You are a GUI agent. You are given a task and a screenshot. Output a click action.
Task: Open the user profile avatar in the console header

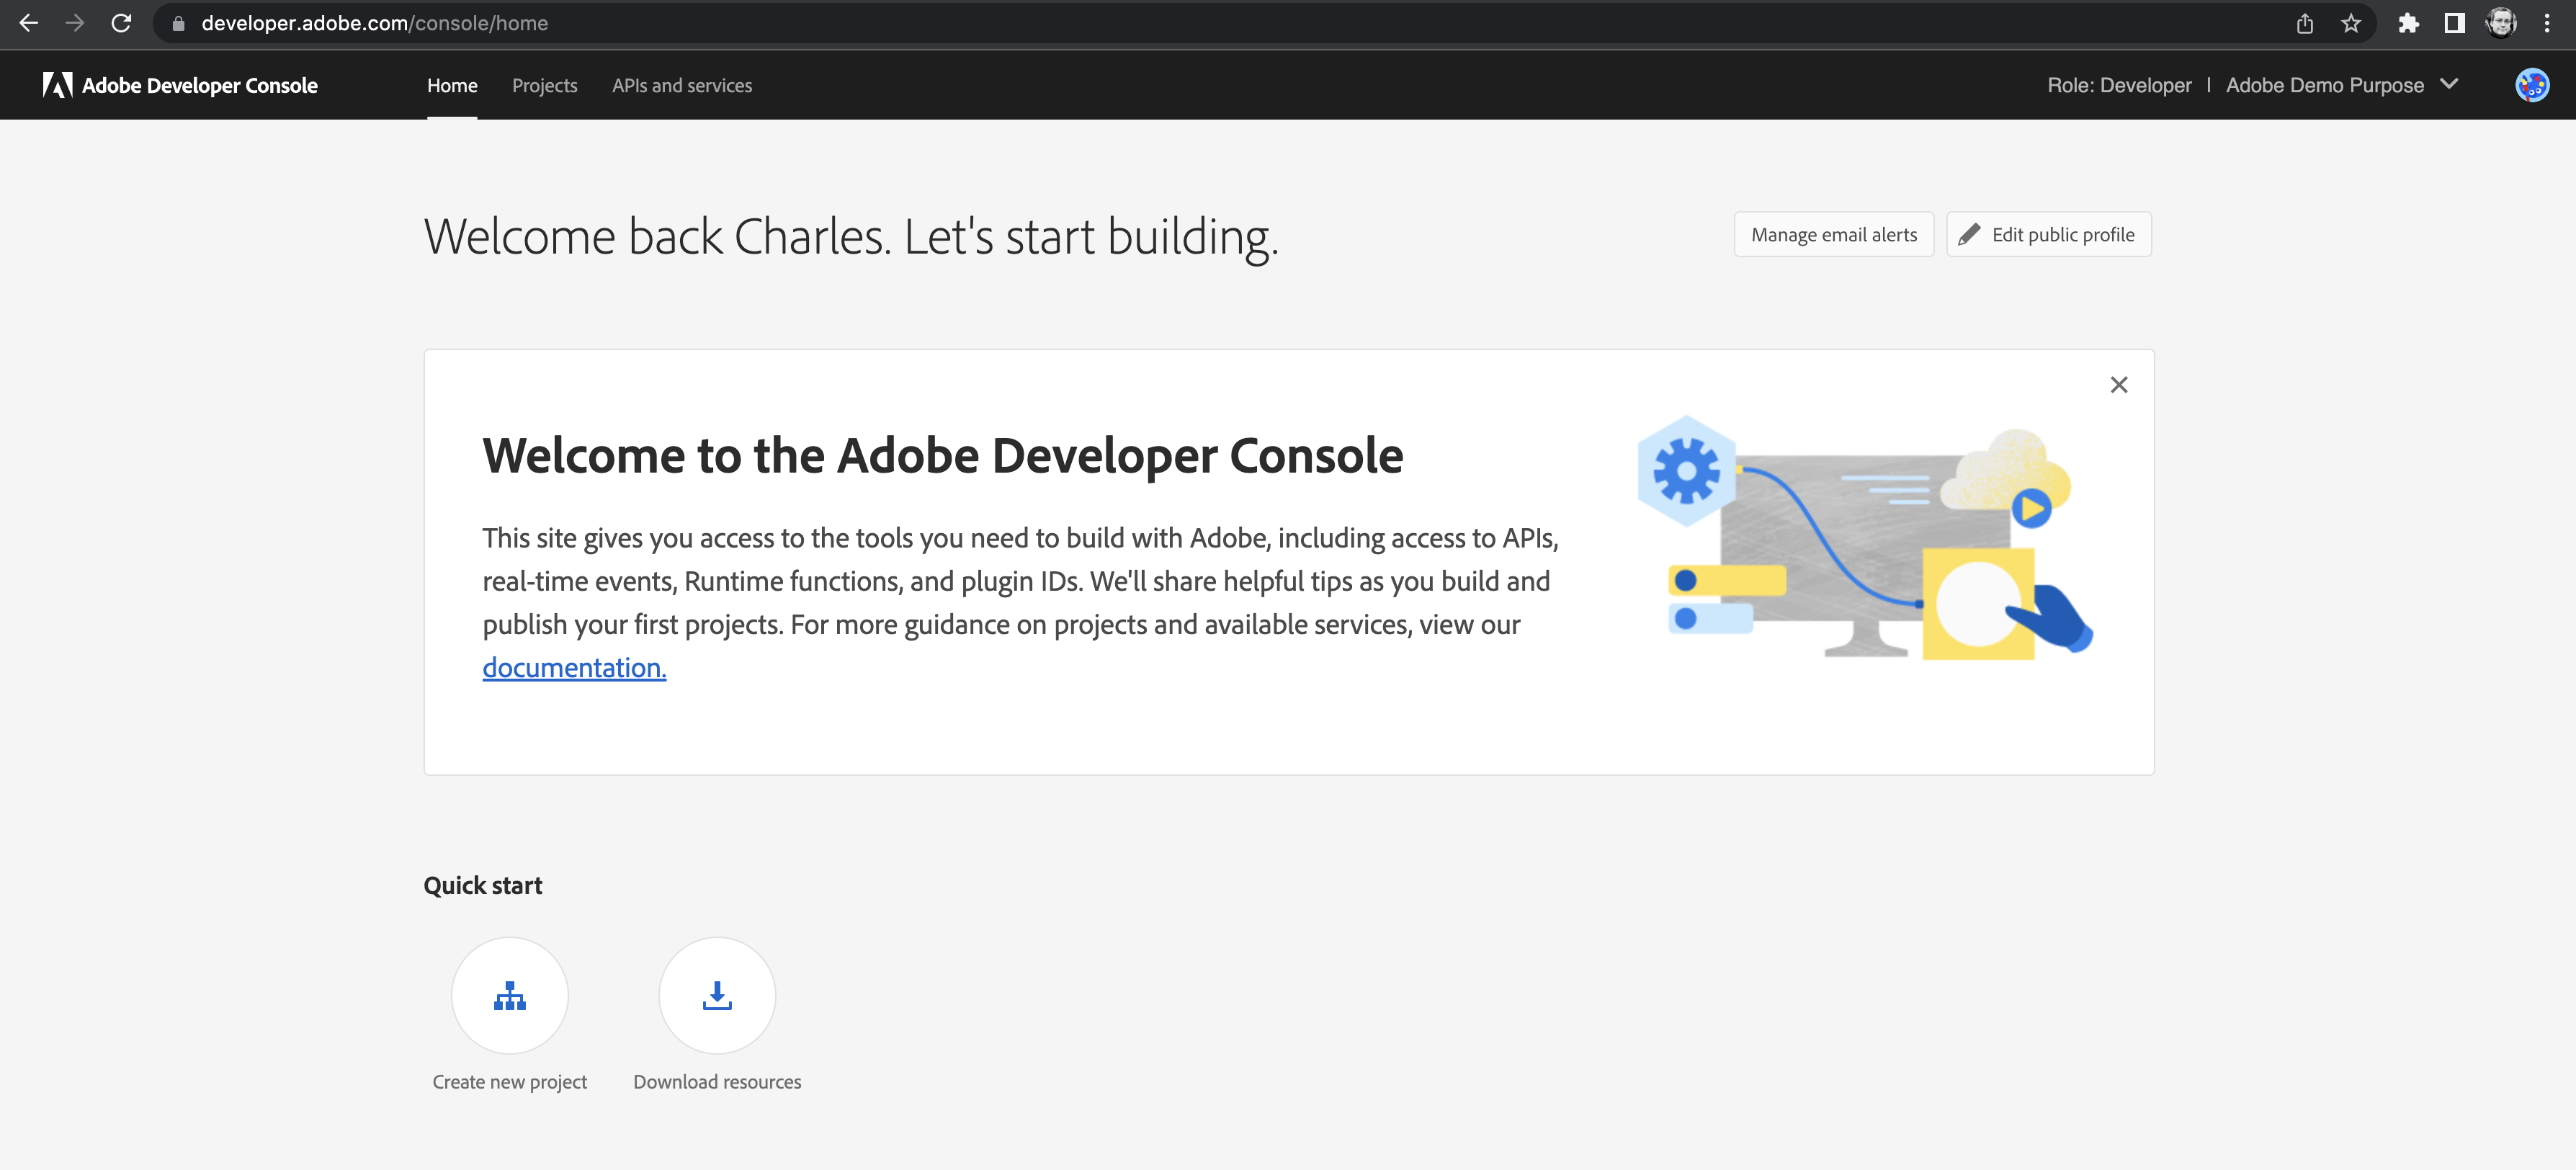pyautogui.click(x=2531, y=85)
